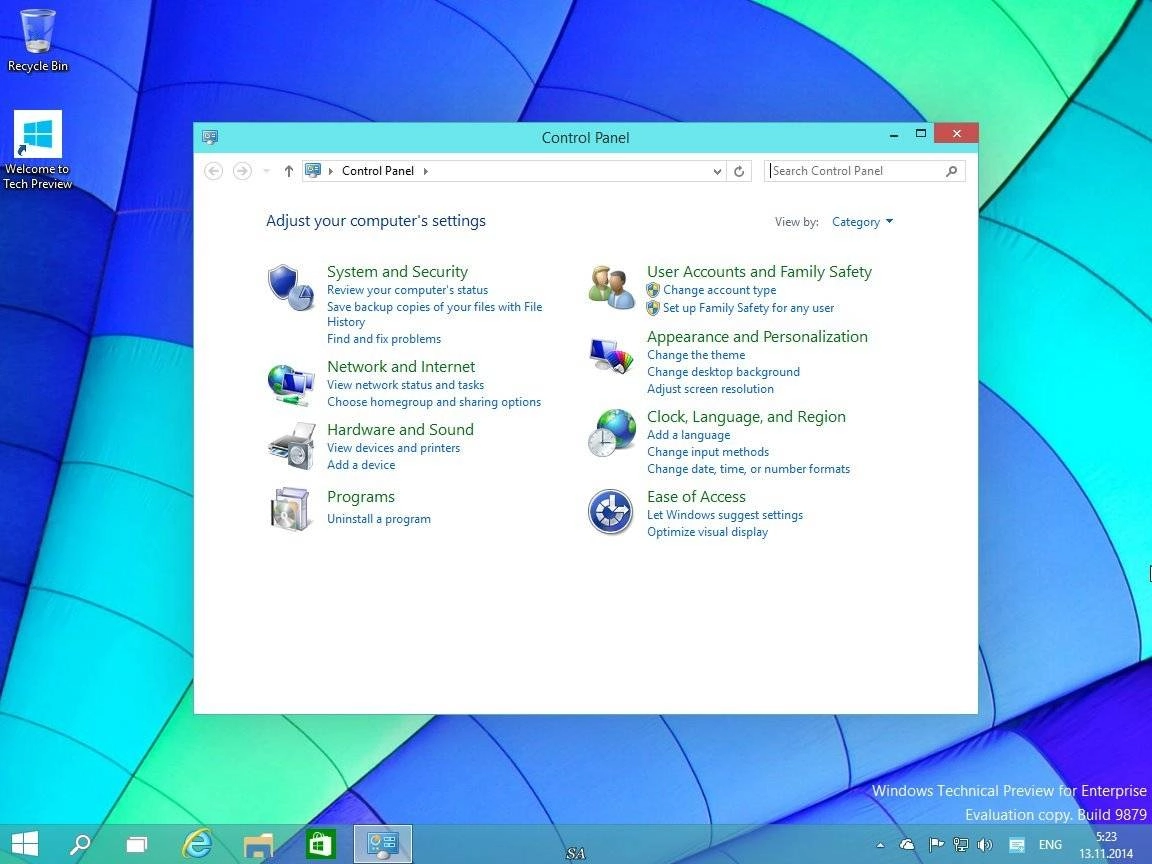
Task: Click Adjust screen resolution
Action: 710,389
